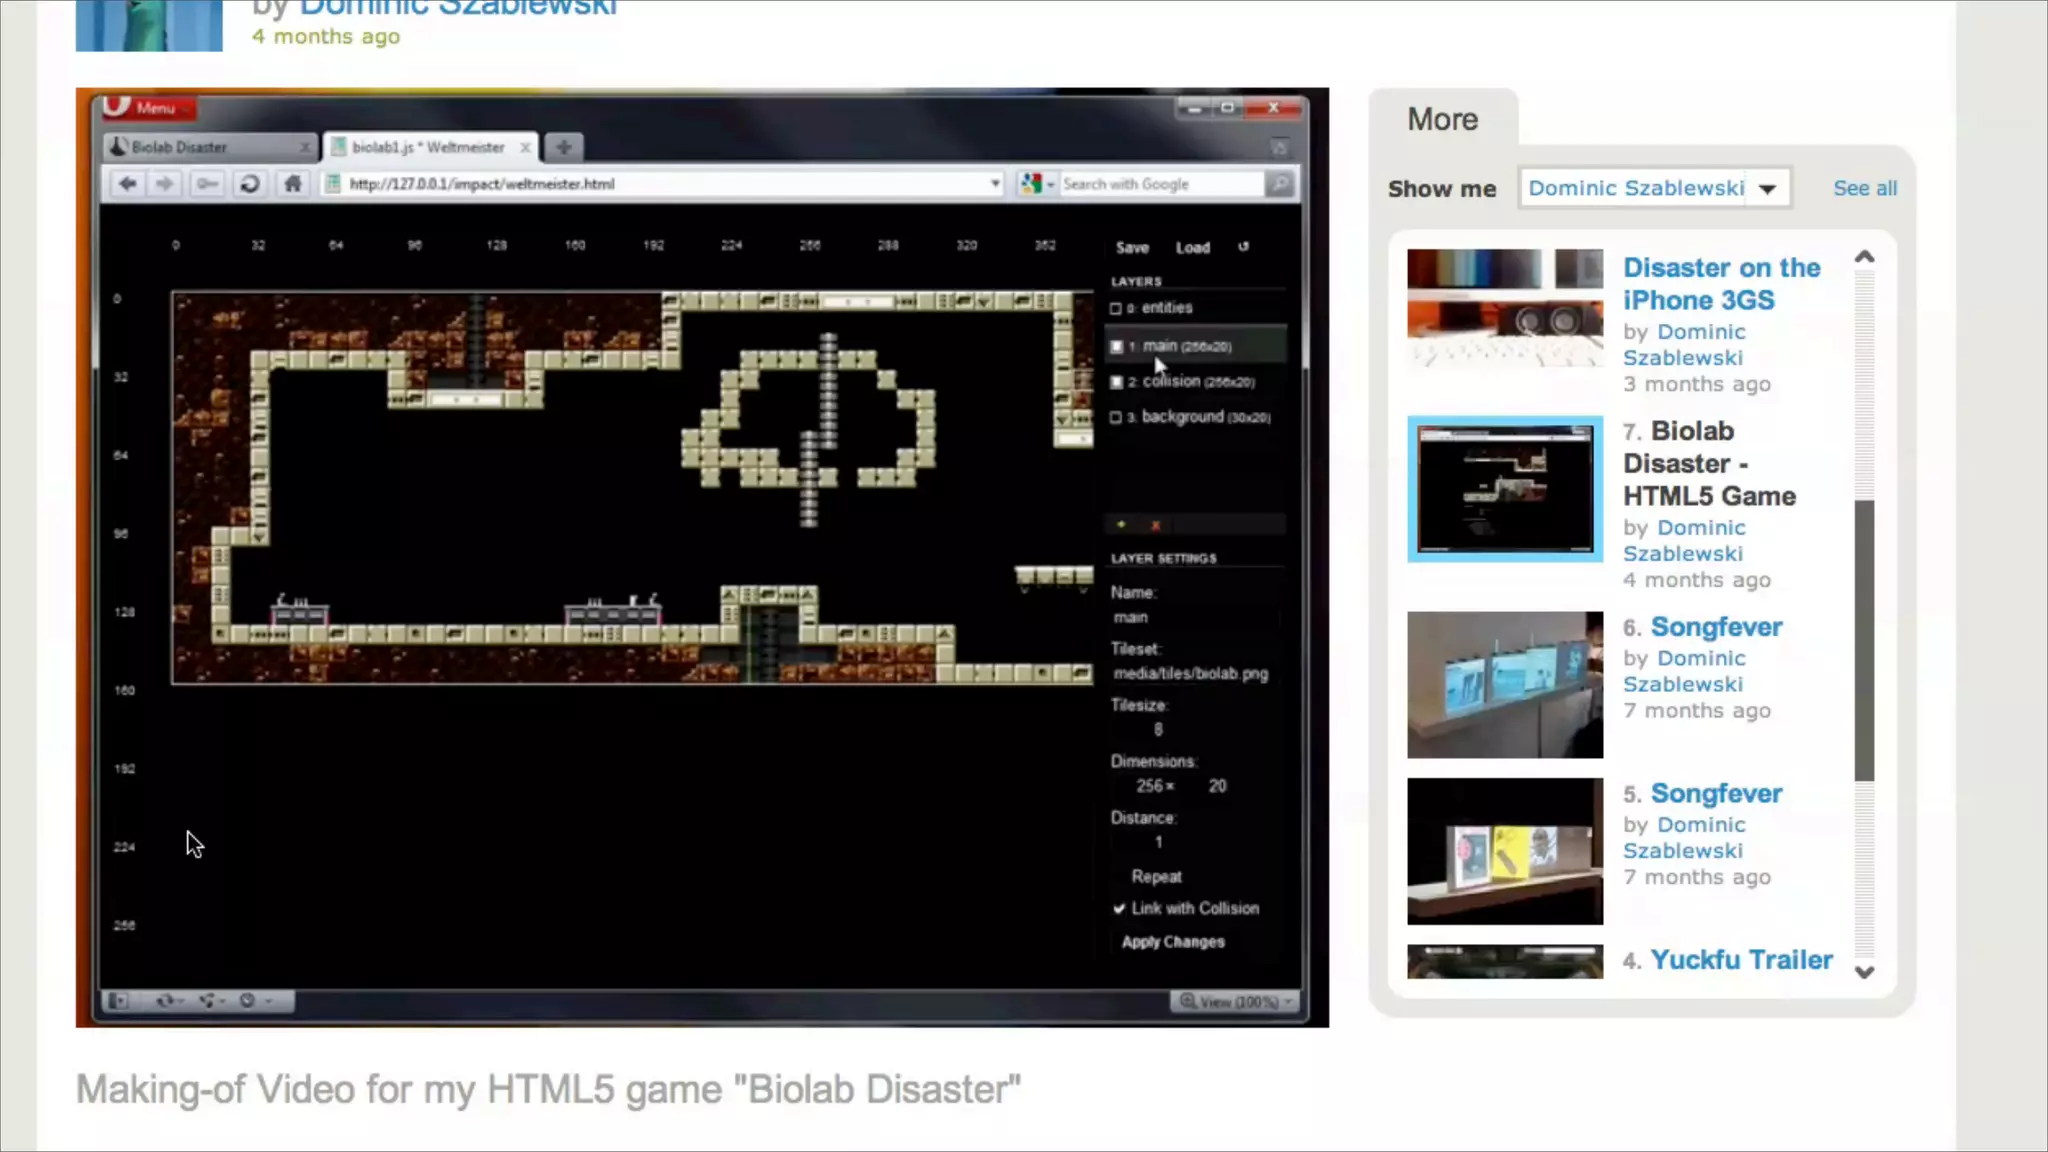Expand the address bar URL dropdown arrow

pyautogui.click(x=994, y=184)
